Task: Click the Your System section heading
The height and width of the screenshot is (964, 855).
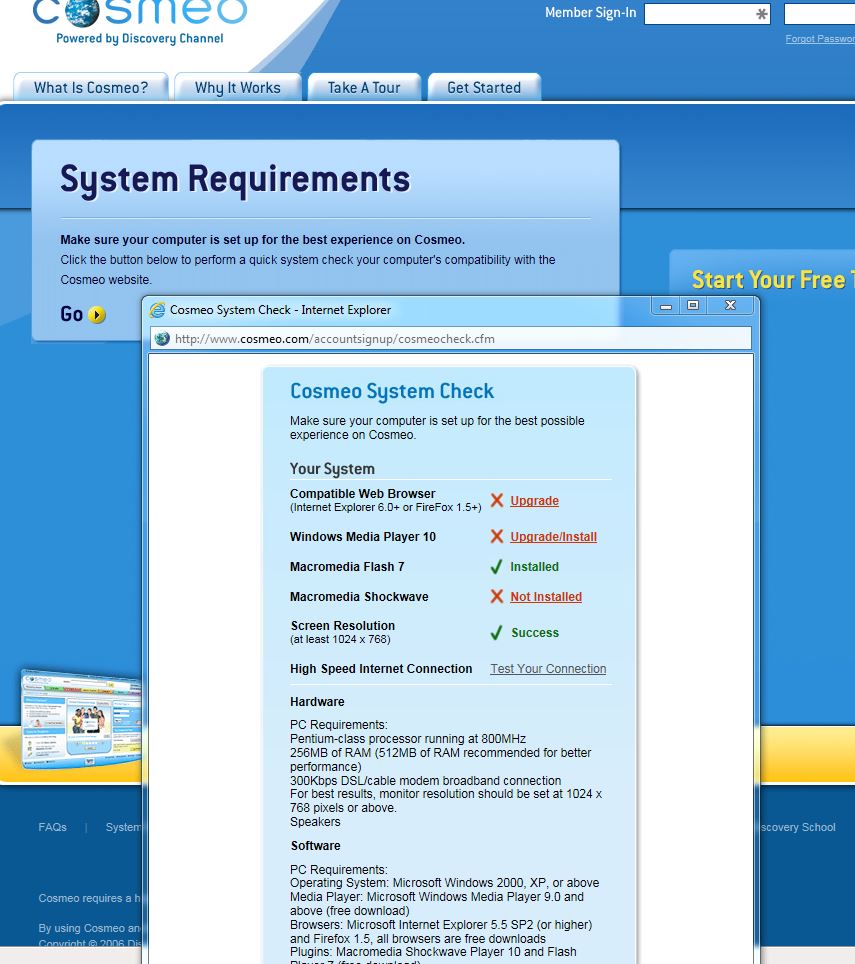Action: [x=332, y=469]
